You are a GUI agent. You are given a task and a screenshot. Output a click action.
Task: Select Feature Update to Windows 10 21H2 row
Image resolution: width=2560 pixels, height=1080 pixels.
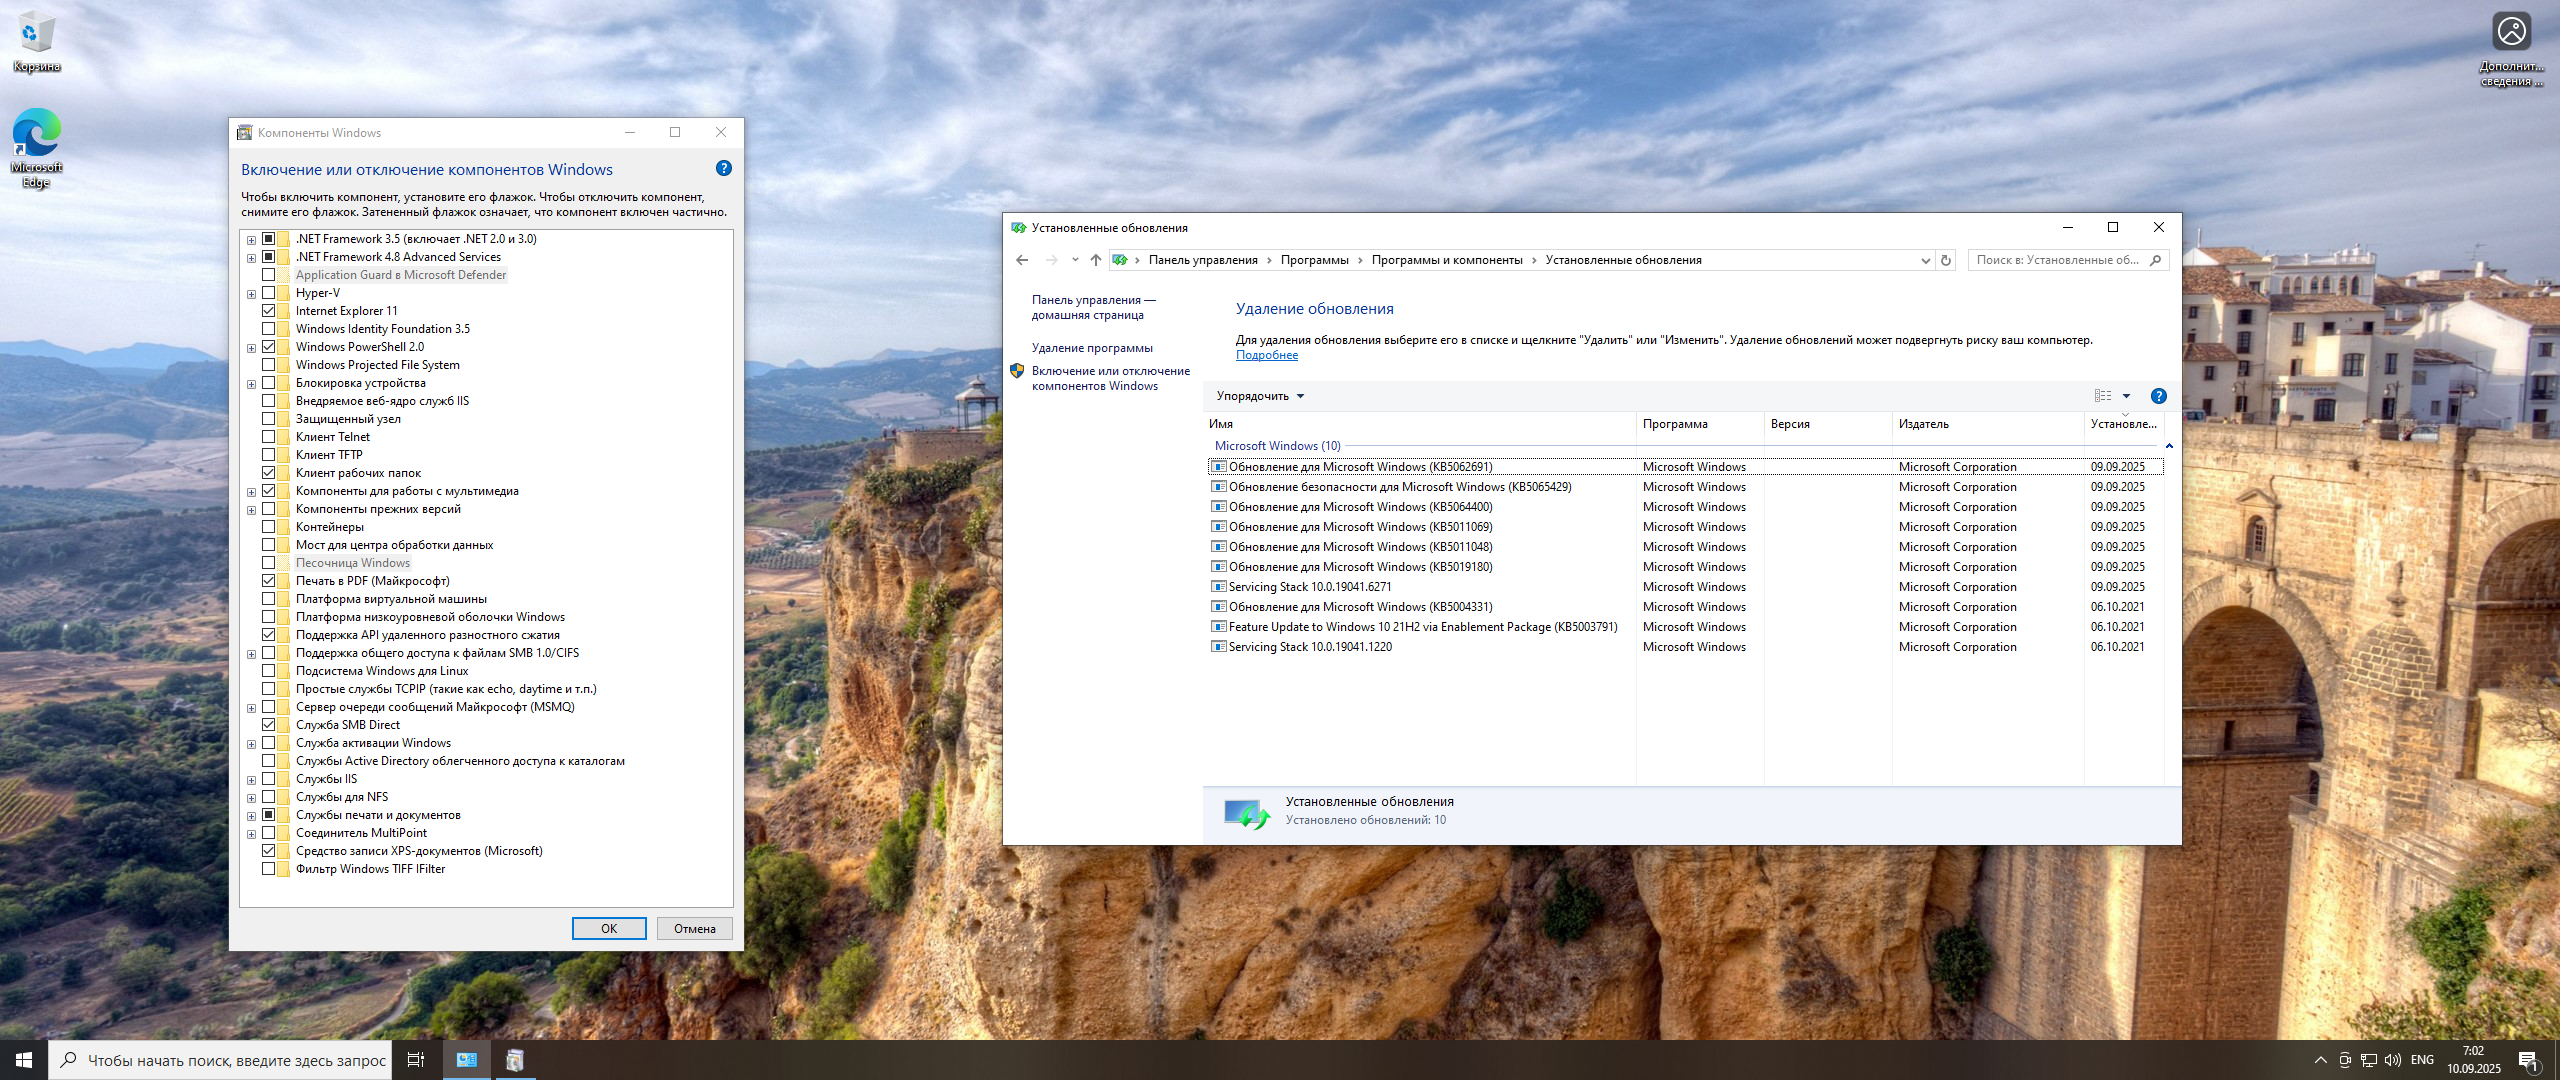tap(1685, 627)
